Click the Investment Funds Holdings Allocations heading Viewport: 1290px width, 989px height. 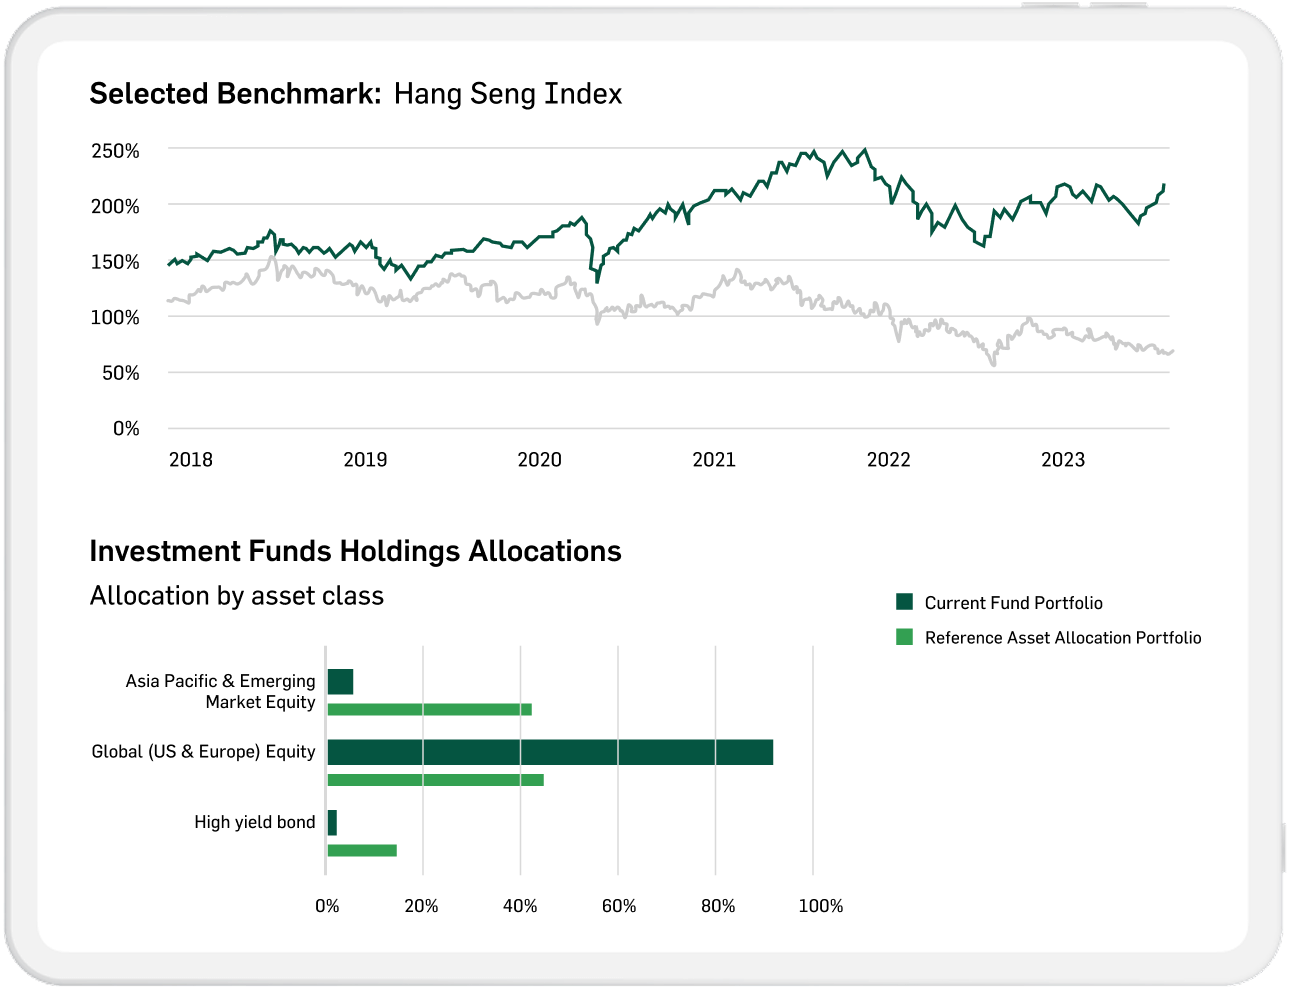pyautogui.click(x=355, y=551)
